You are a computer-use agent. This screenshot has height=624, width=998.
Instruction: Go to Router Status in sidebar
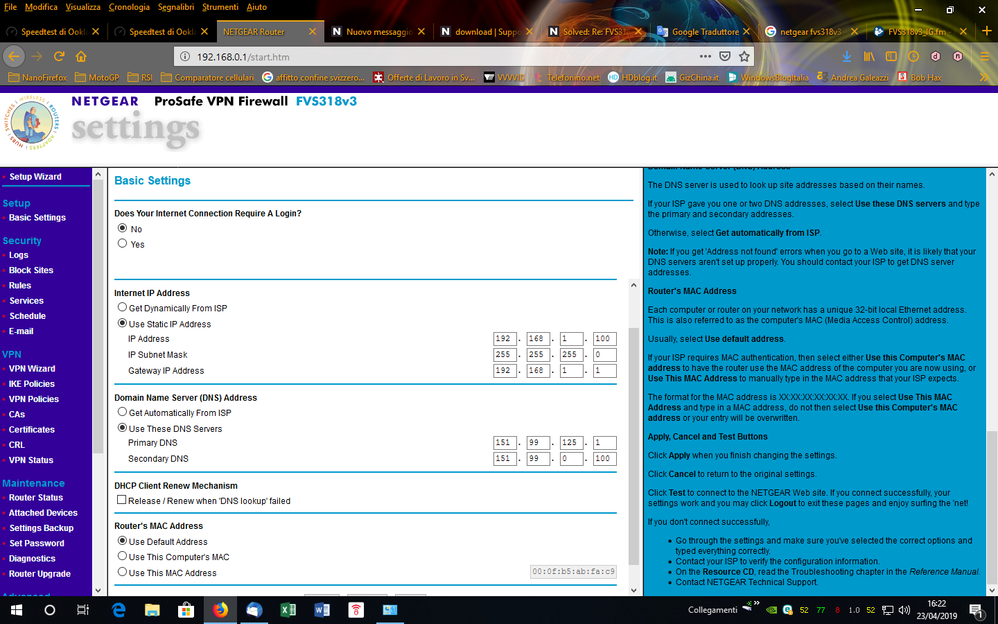click(x=36, y=497)
